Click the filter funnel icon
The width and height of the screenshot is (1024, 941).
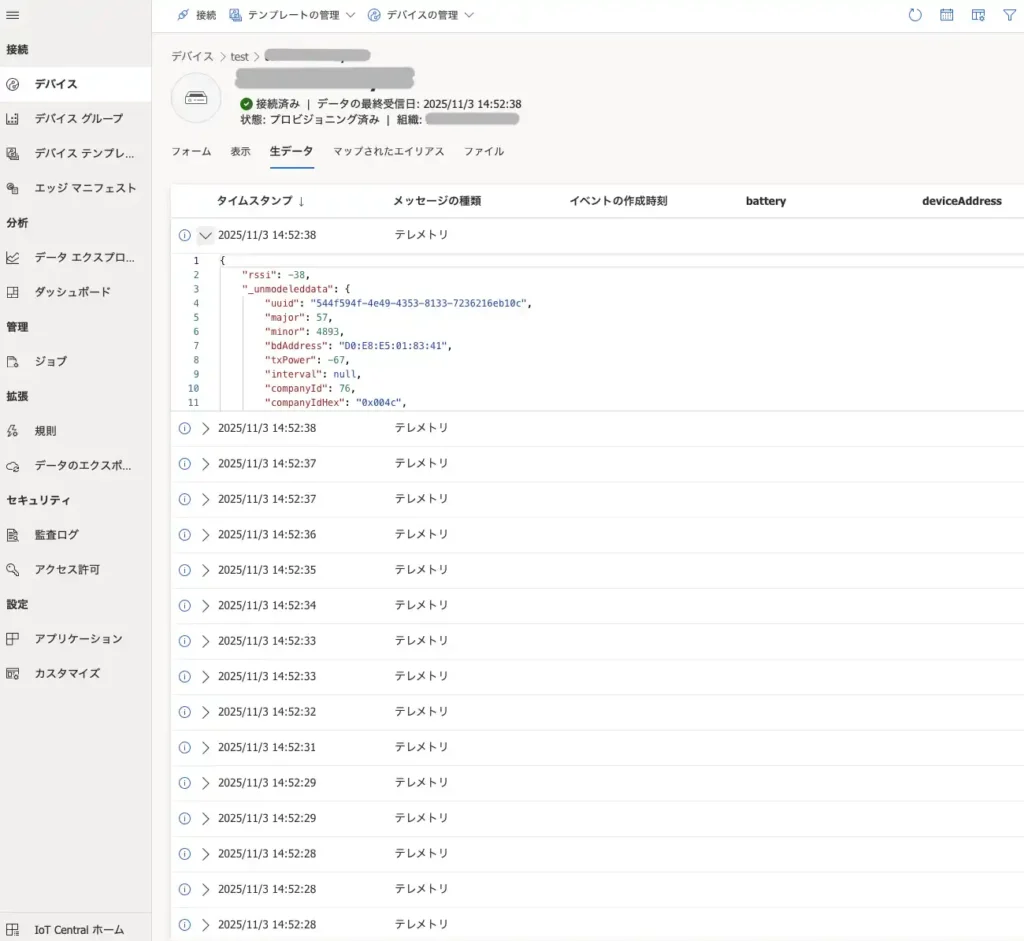click(x=1009, y=15)
